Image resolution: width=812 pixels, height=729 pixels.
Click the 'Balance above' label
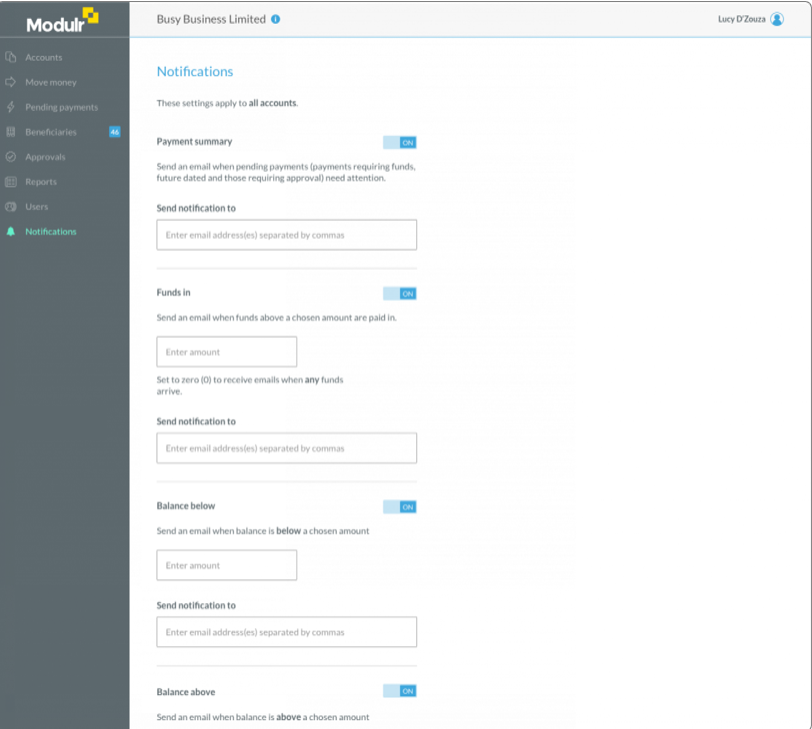pos(186,692)
